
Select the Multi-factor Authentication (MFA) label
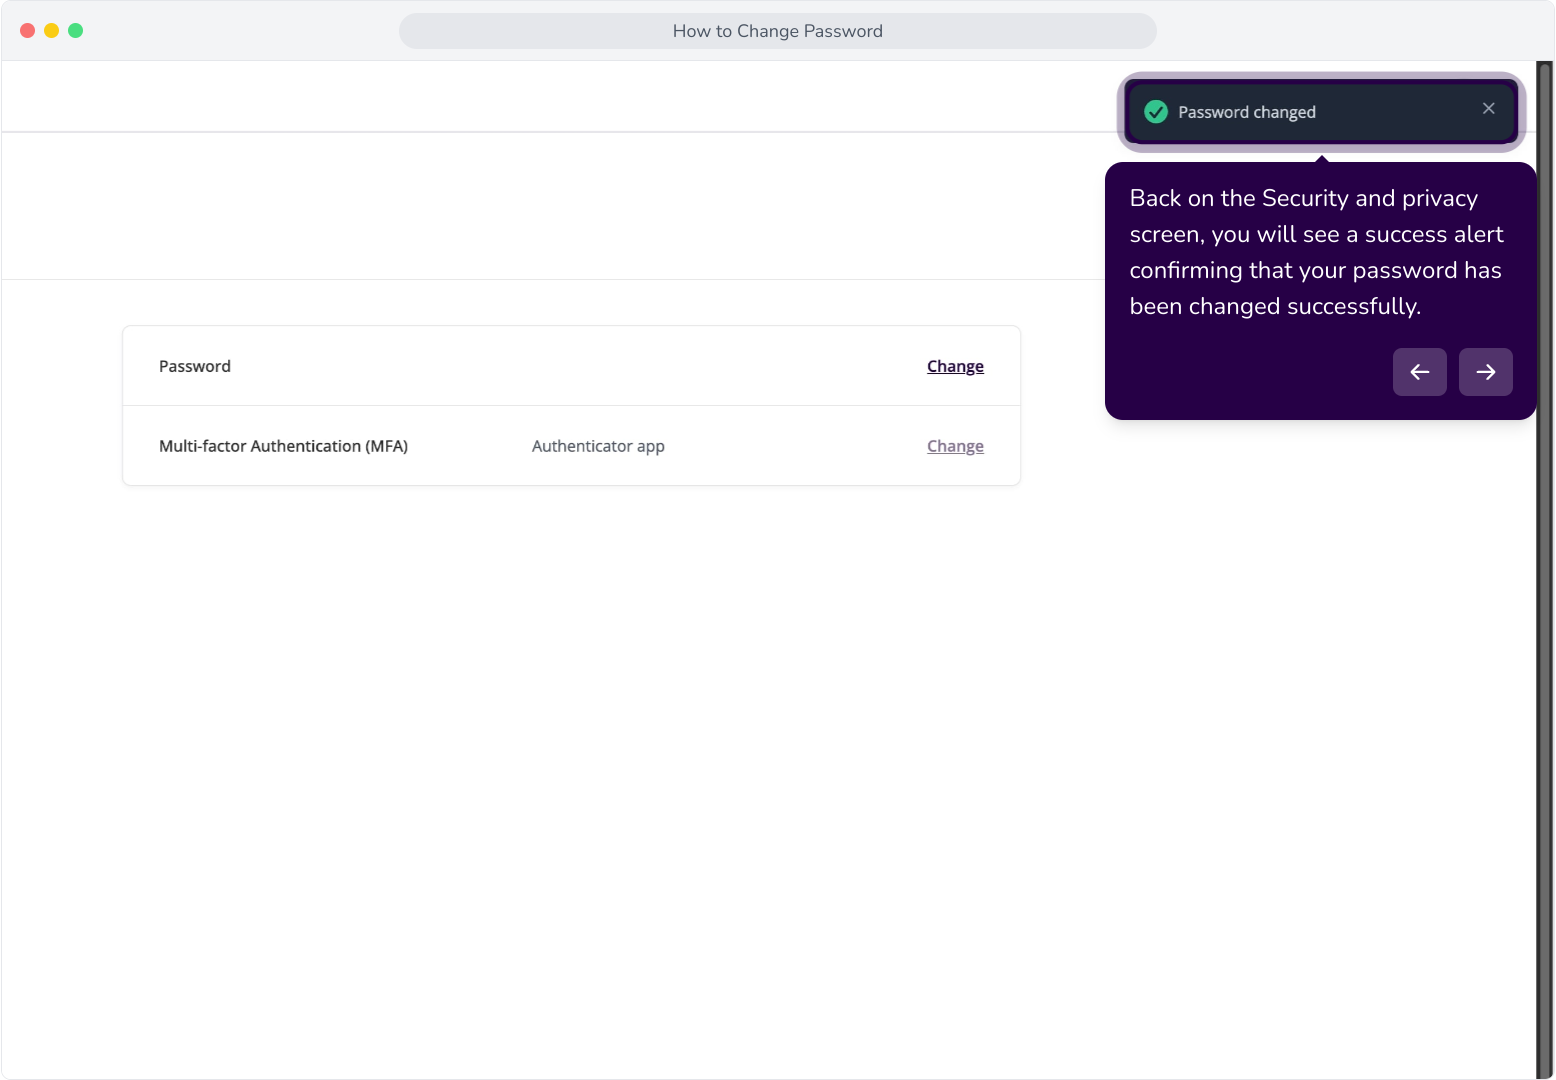pos(283,446)
